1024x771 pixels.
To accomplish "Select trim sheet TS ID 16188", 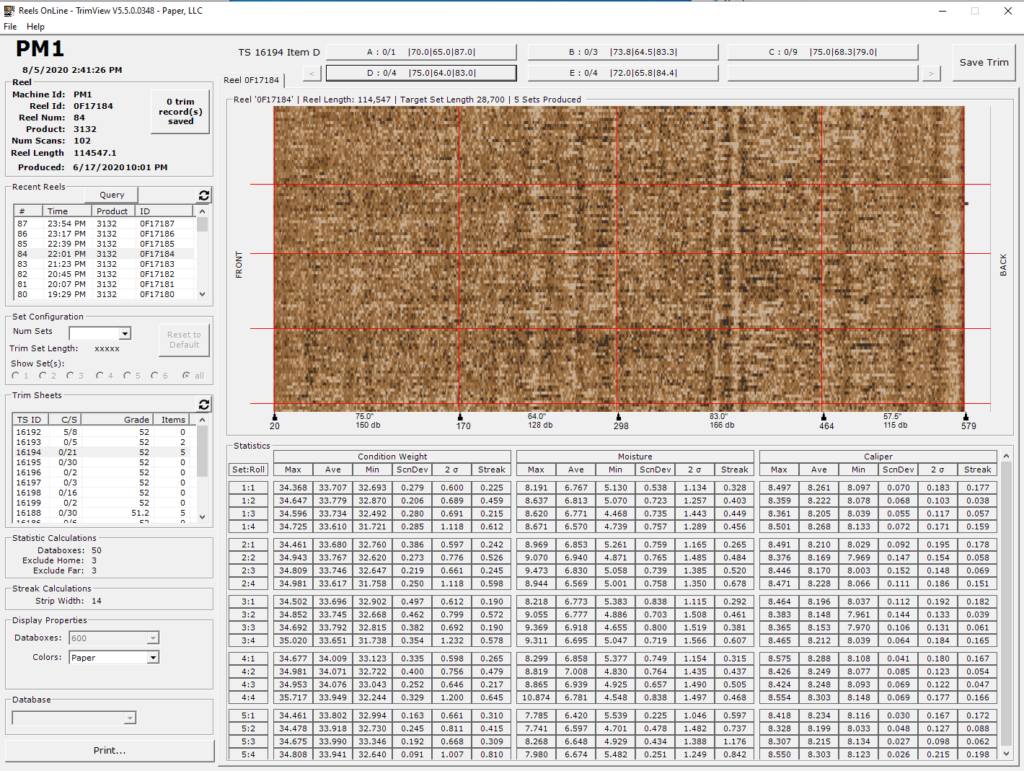I will point(104,513).
